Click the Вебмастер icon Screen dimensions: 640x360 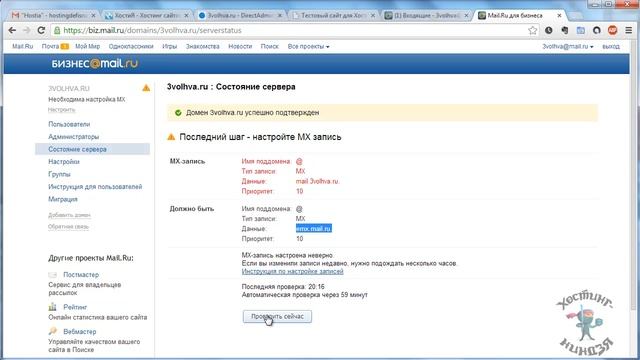click(x=53, y=331)
